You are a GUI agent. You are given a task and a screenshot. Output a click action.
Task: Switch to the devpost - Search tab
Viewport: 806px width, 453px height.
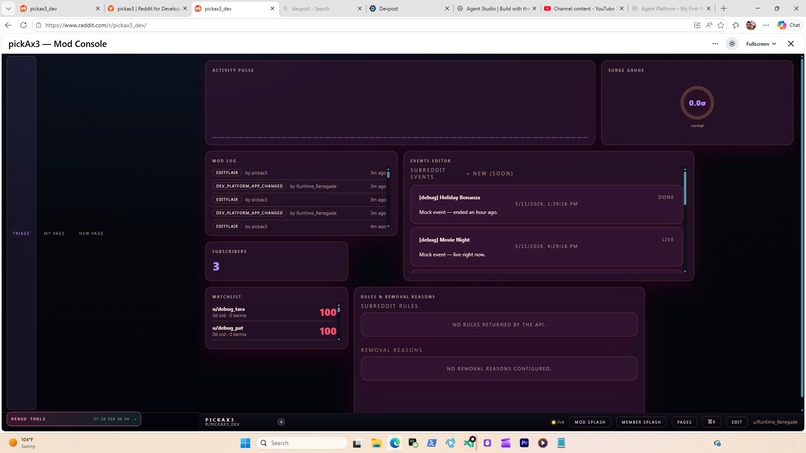(x=319, y=8)
